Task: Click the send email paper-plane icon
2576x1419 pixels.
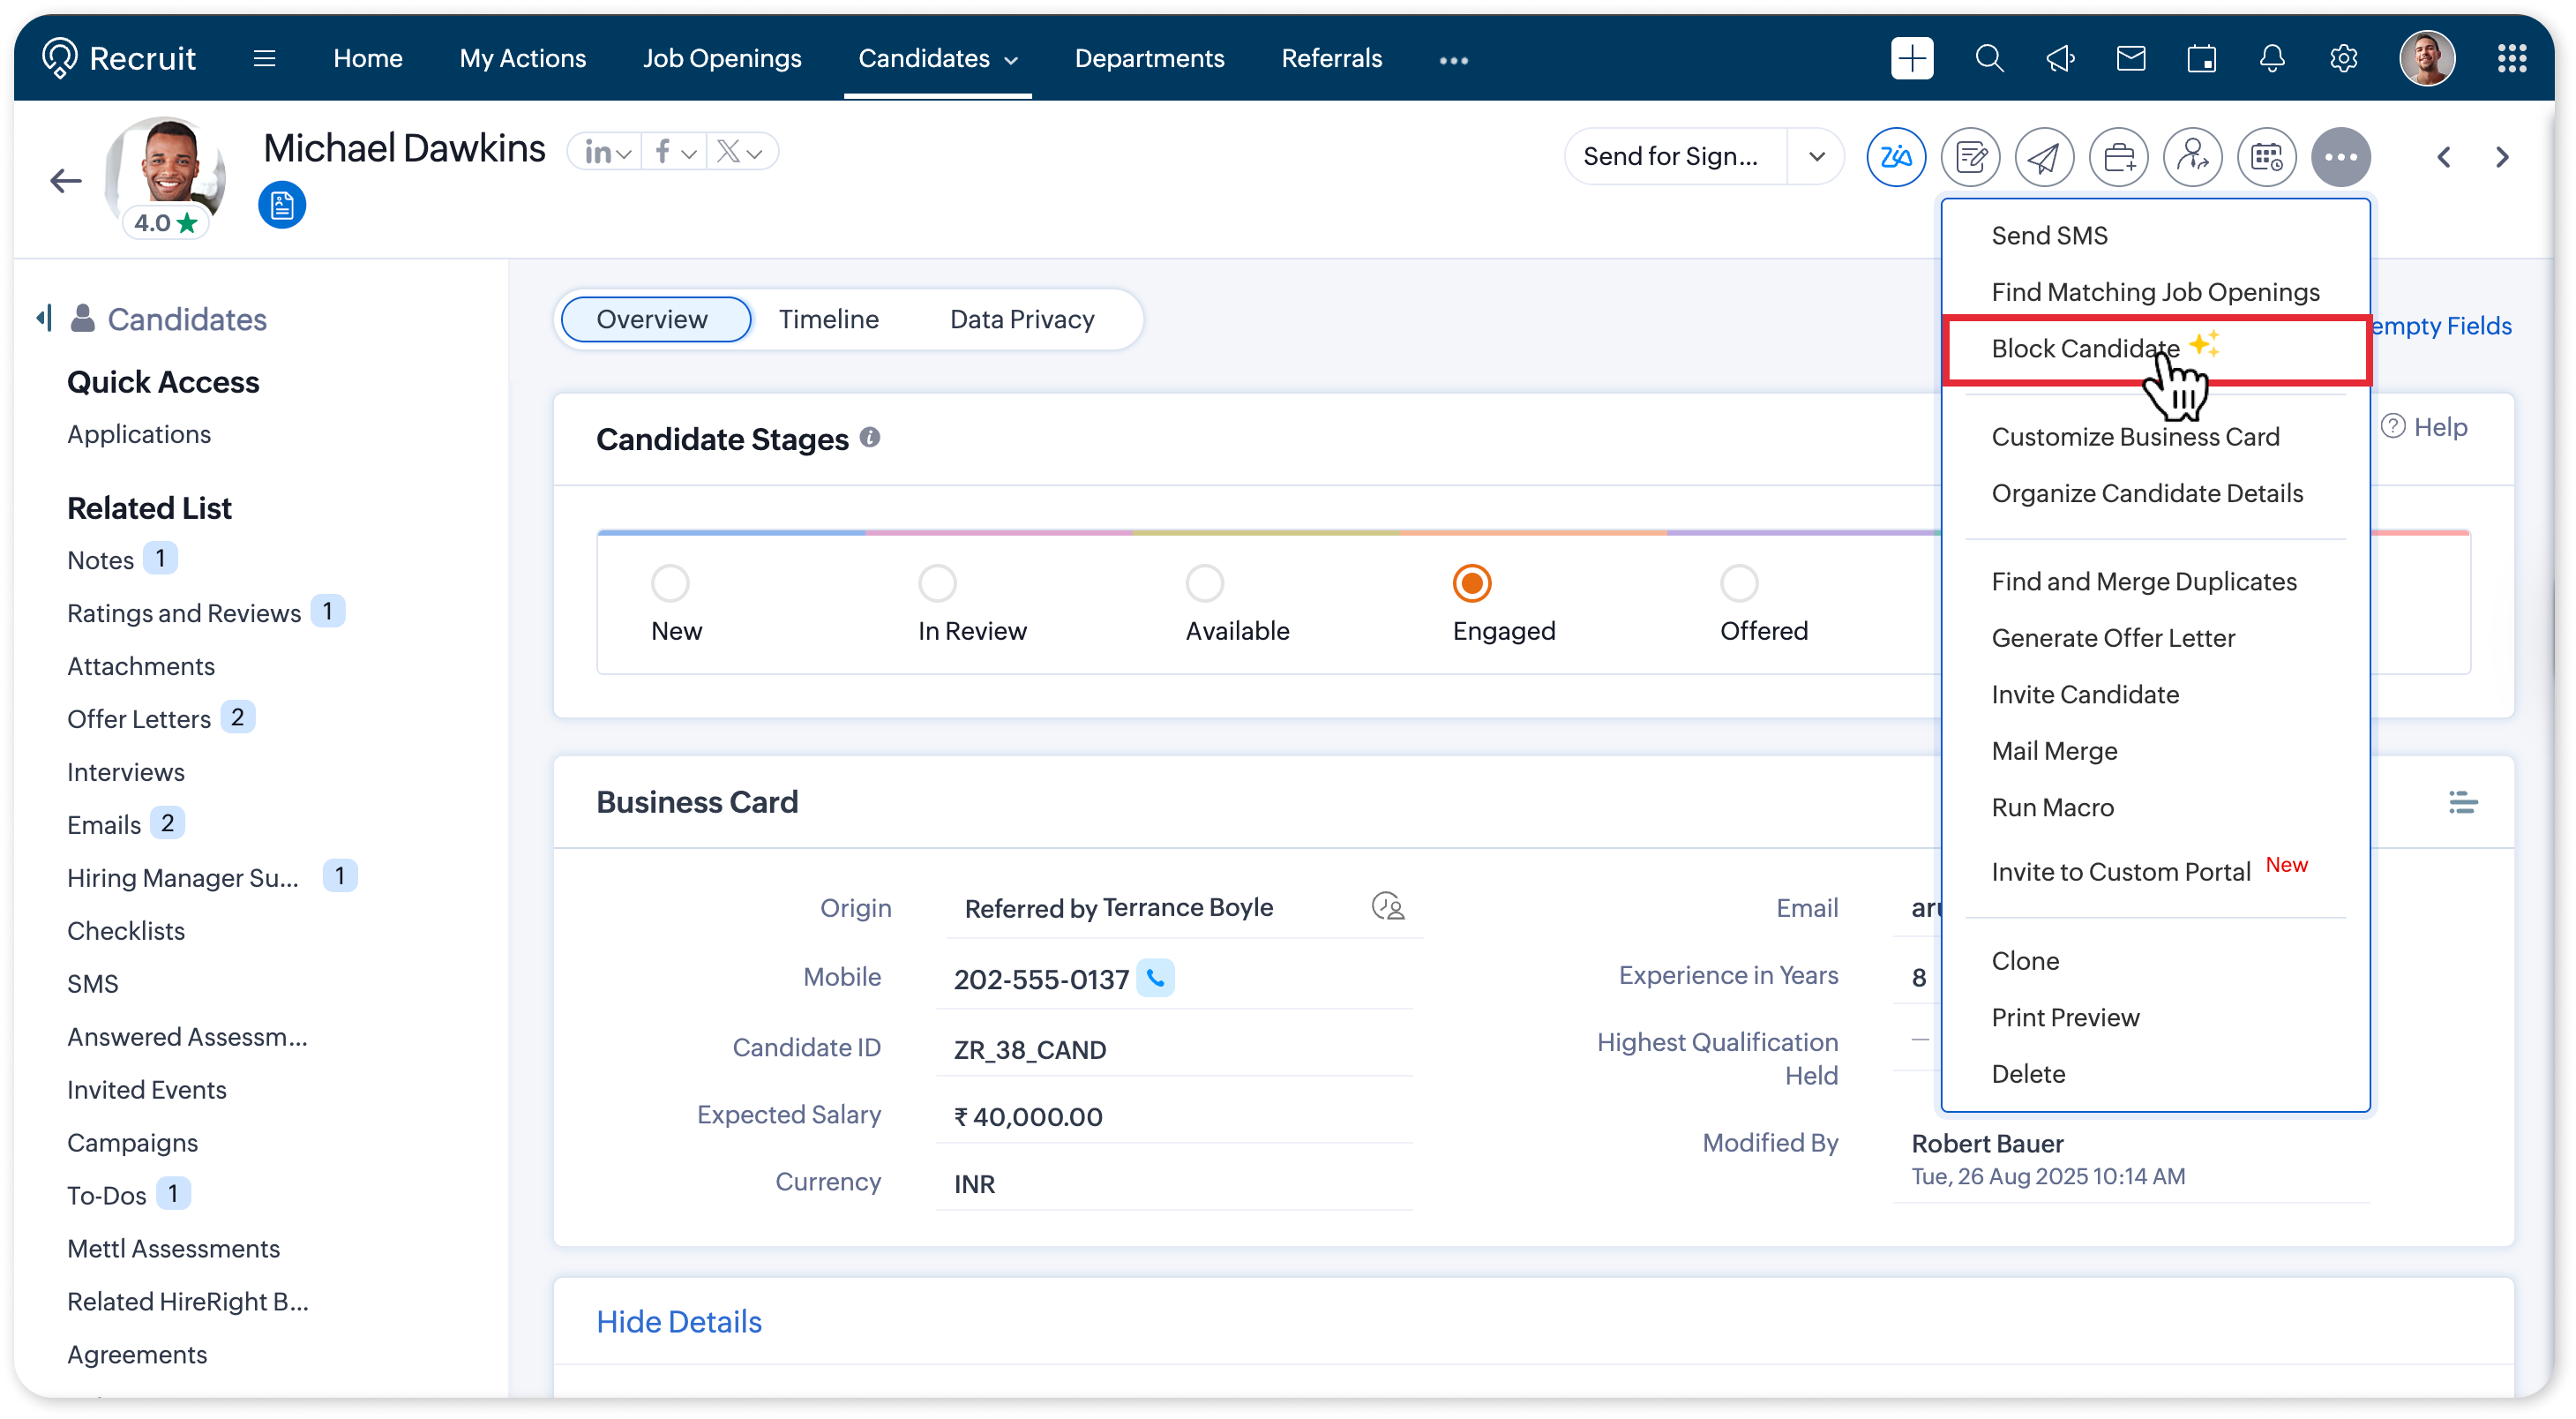Action: point(2043,157)
